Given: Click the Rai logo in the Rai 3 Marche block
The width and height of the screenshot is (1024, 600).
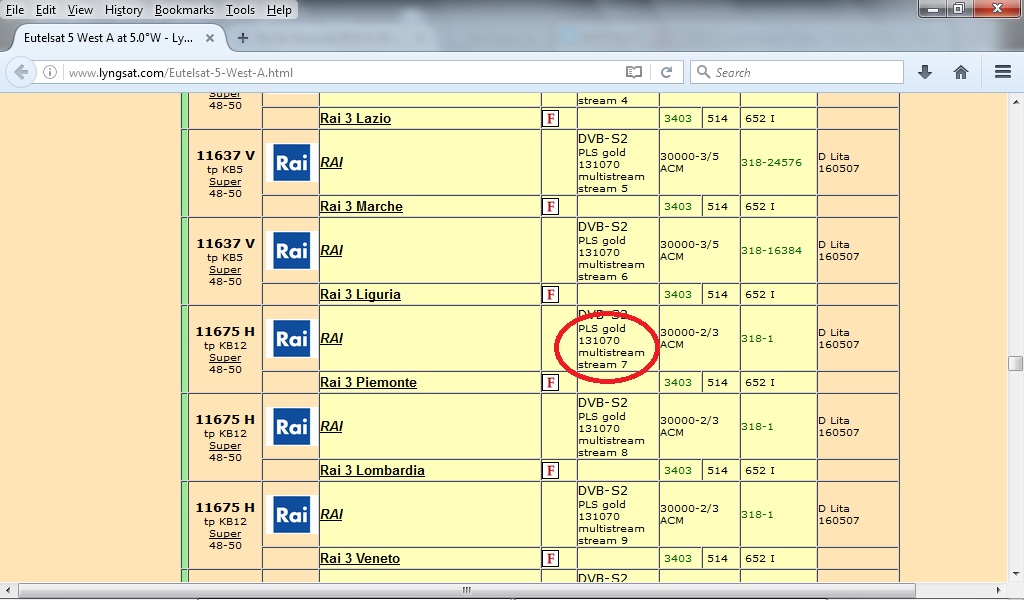Looking at the screenshot, I should [291, 163].
